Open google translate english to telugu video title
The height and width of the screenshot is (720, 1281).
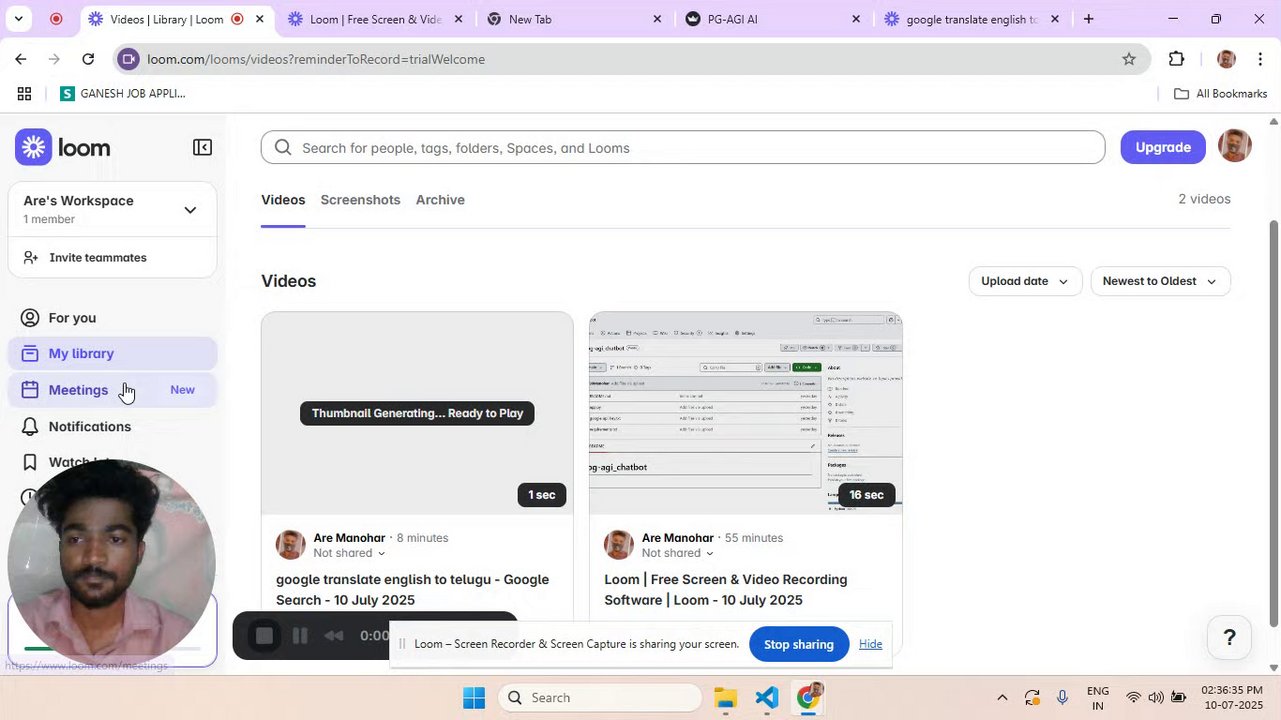412,590
